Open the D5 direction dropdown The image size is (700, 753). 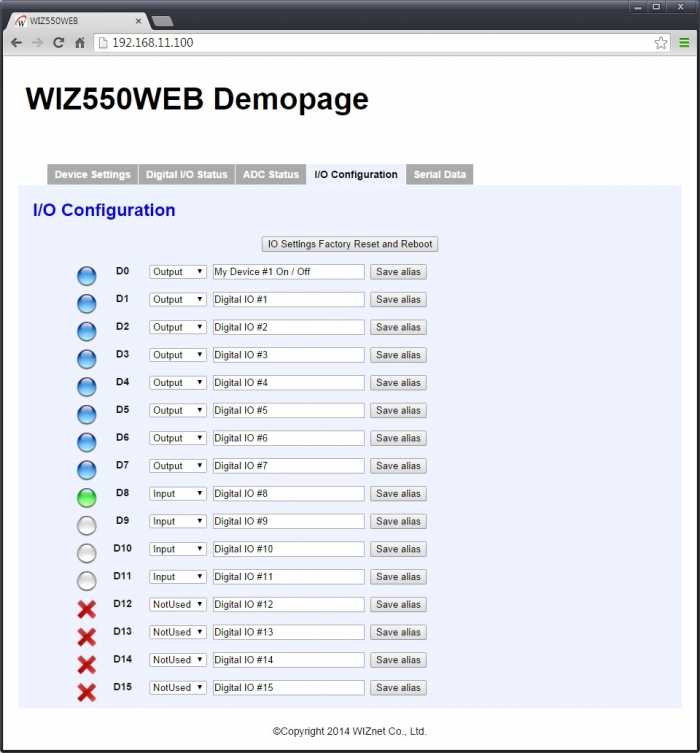(178, 411)
